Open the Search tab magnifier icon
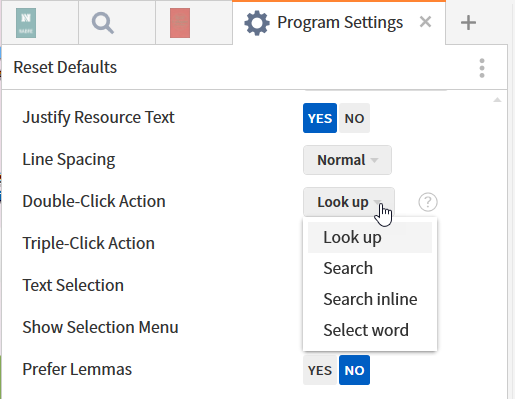 (x=103, y=23)
